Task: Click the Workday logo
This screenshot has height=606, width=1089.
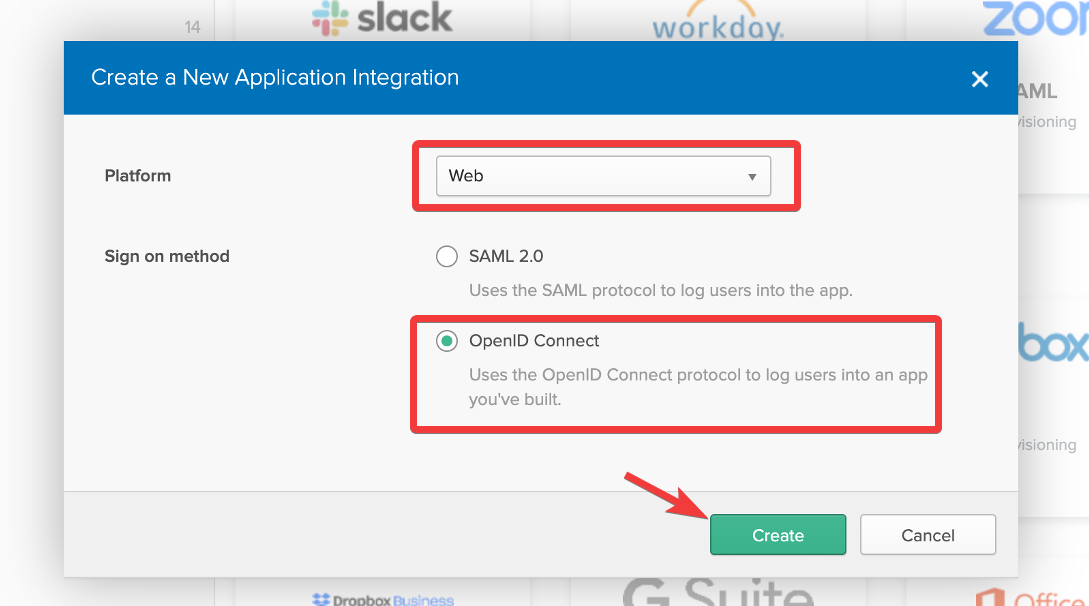Action: point(717,26)
